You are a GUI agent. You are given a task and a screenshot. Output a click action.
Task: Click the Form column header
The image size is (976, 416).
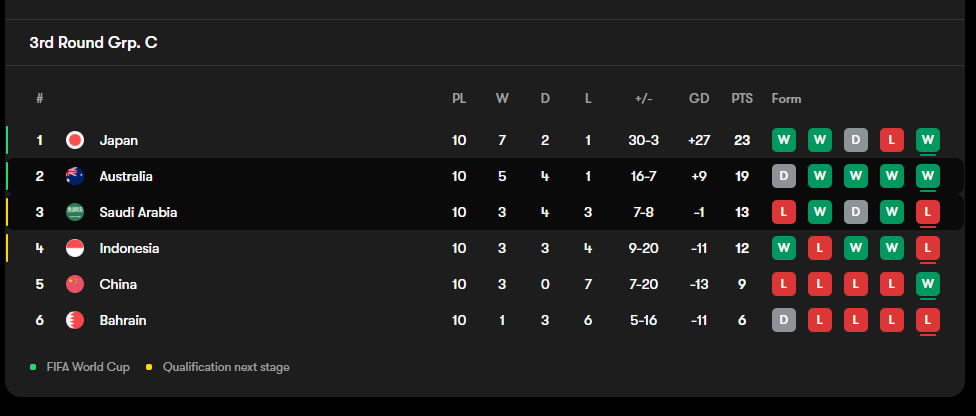click(786, 99)
